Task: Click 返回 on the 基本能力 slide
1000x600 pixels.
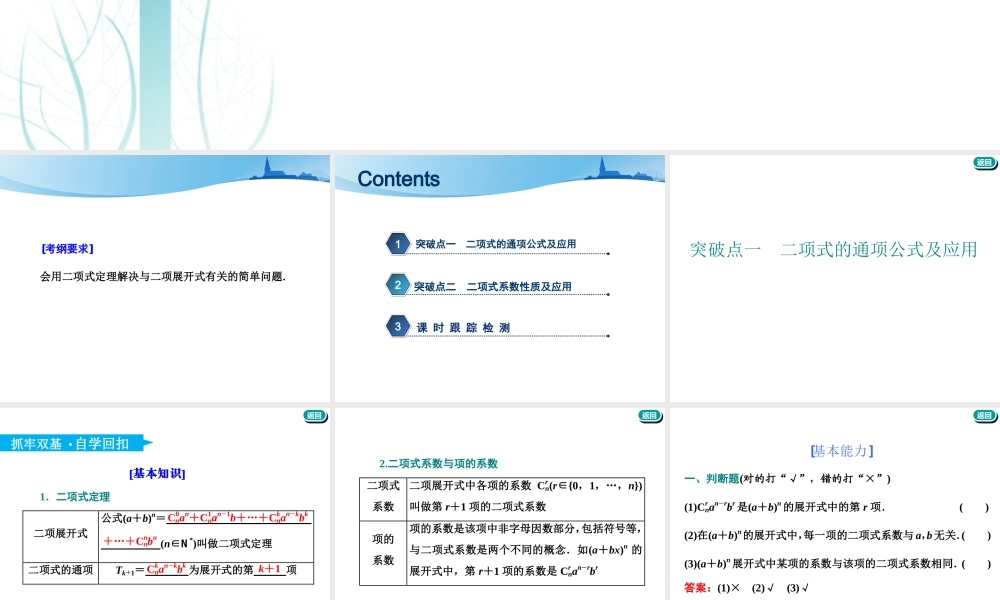Action: pos(984,415)
